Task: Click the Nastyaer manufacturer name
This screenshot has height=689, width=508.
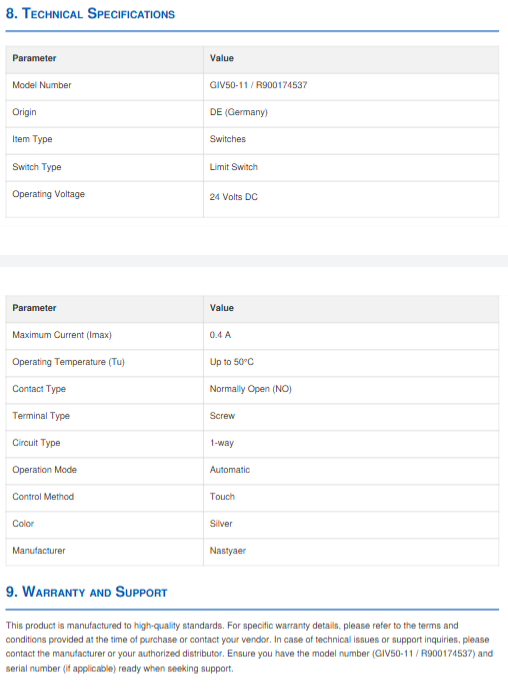Action: (228, 551)
